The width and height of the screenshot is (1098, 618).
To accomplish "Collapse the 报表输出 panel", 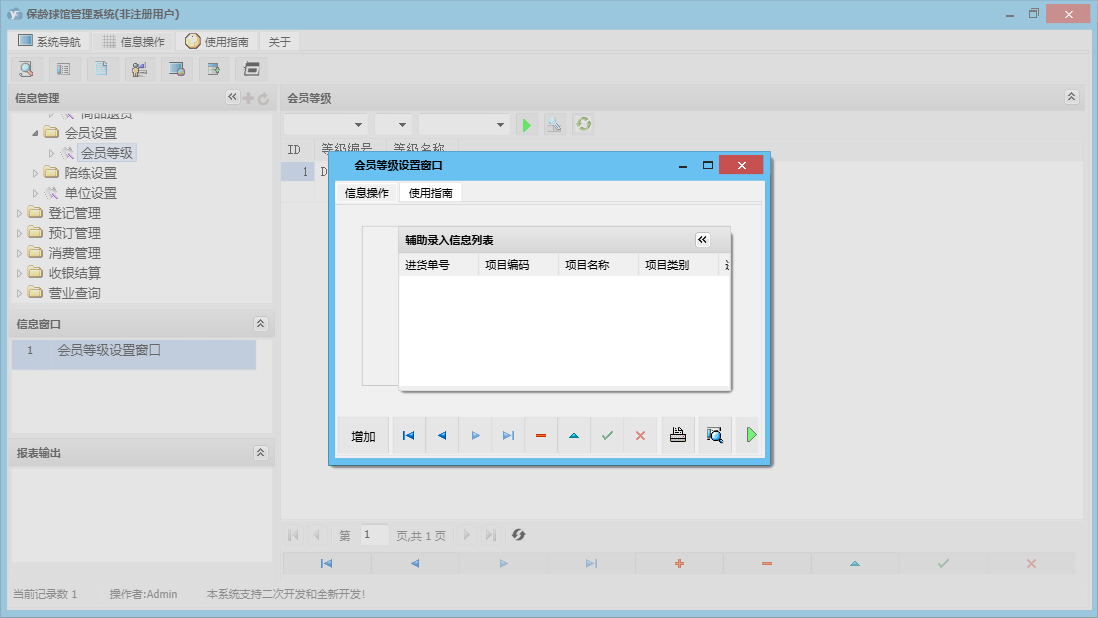I will point(261,453).
